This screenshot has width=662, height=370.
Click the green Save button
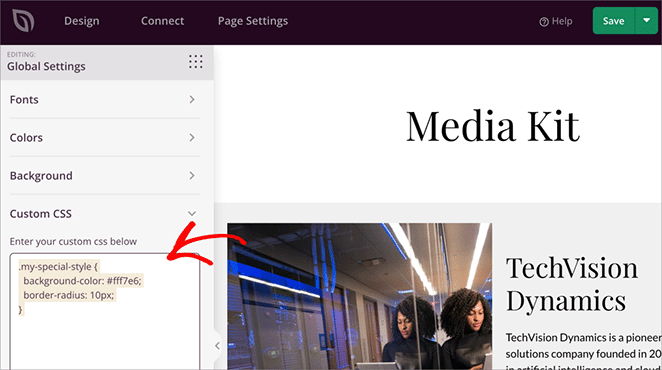[613, 21]
